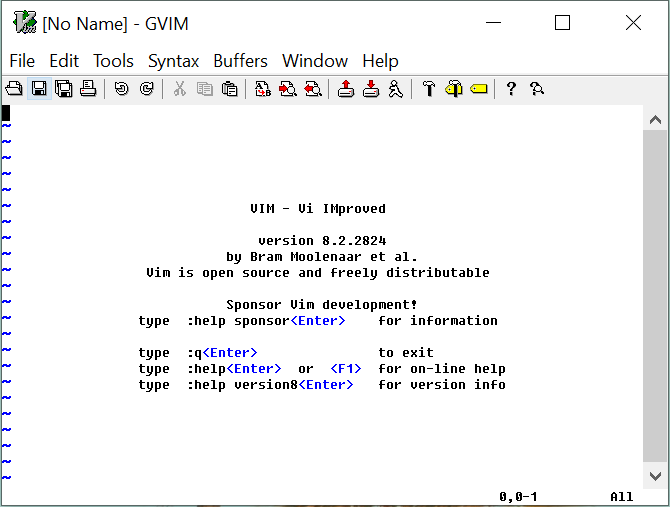The height and width of the screenshot is (507, 670).
Task: Click the Save current file icon
Action: pyautogui.click(x=39, y=89)
